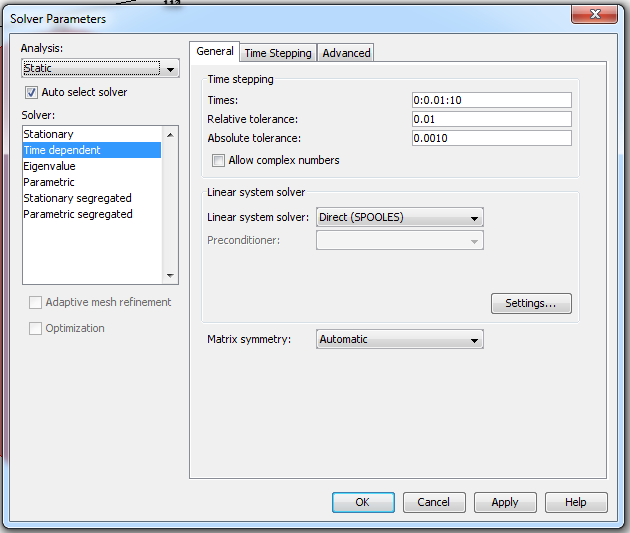This screenshot has width=630, height=533.
Task: Click the Times input field
Action: [492, 100]
